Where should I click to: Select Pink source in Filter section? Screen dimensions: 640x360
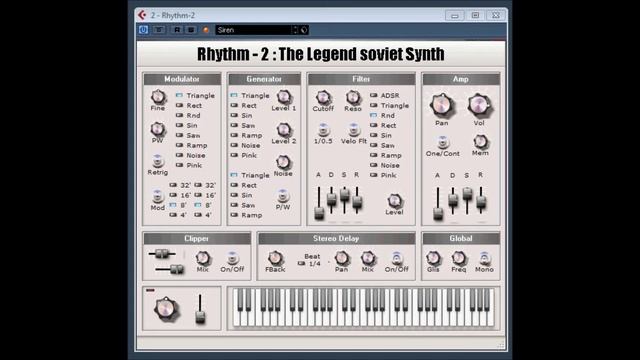click(383, 175)
